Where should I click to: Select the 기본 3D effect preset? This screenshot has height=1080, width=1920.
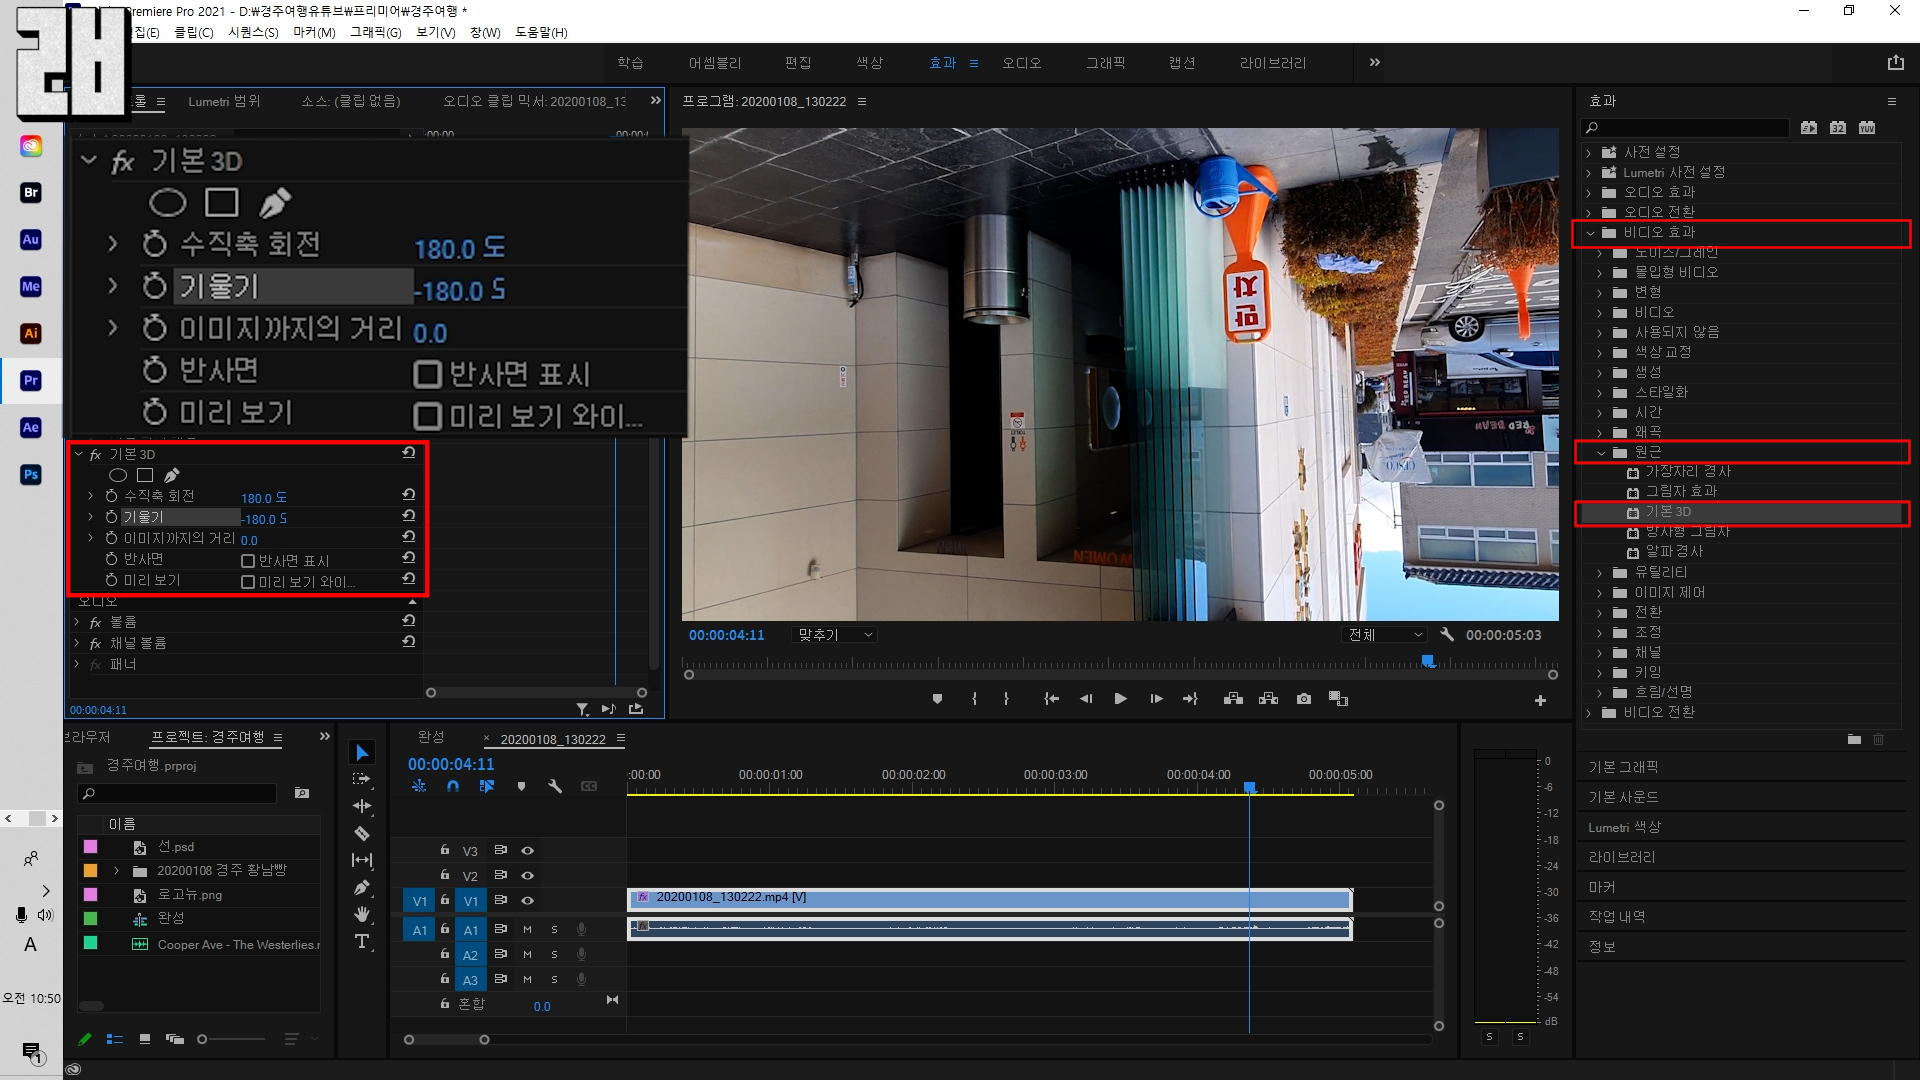[1668, 512]
